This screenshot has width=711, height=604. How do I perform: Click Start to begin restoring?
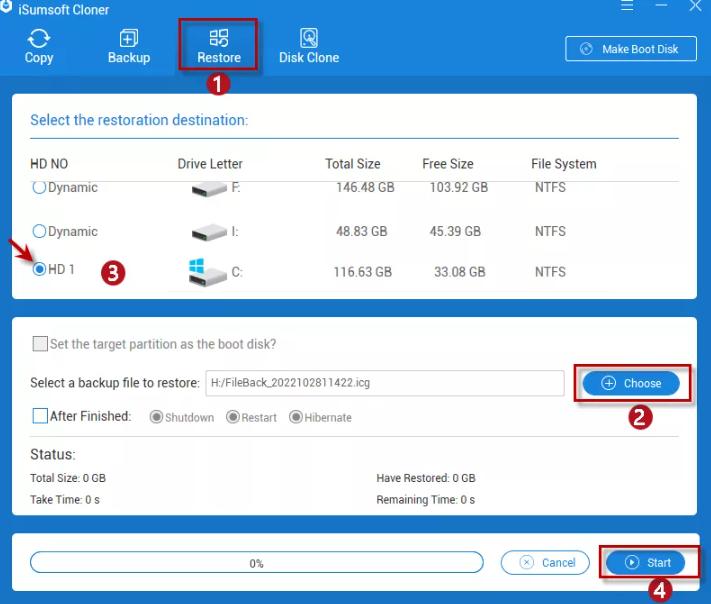(x=645, y=563)
